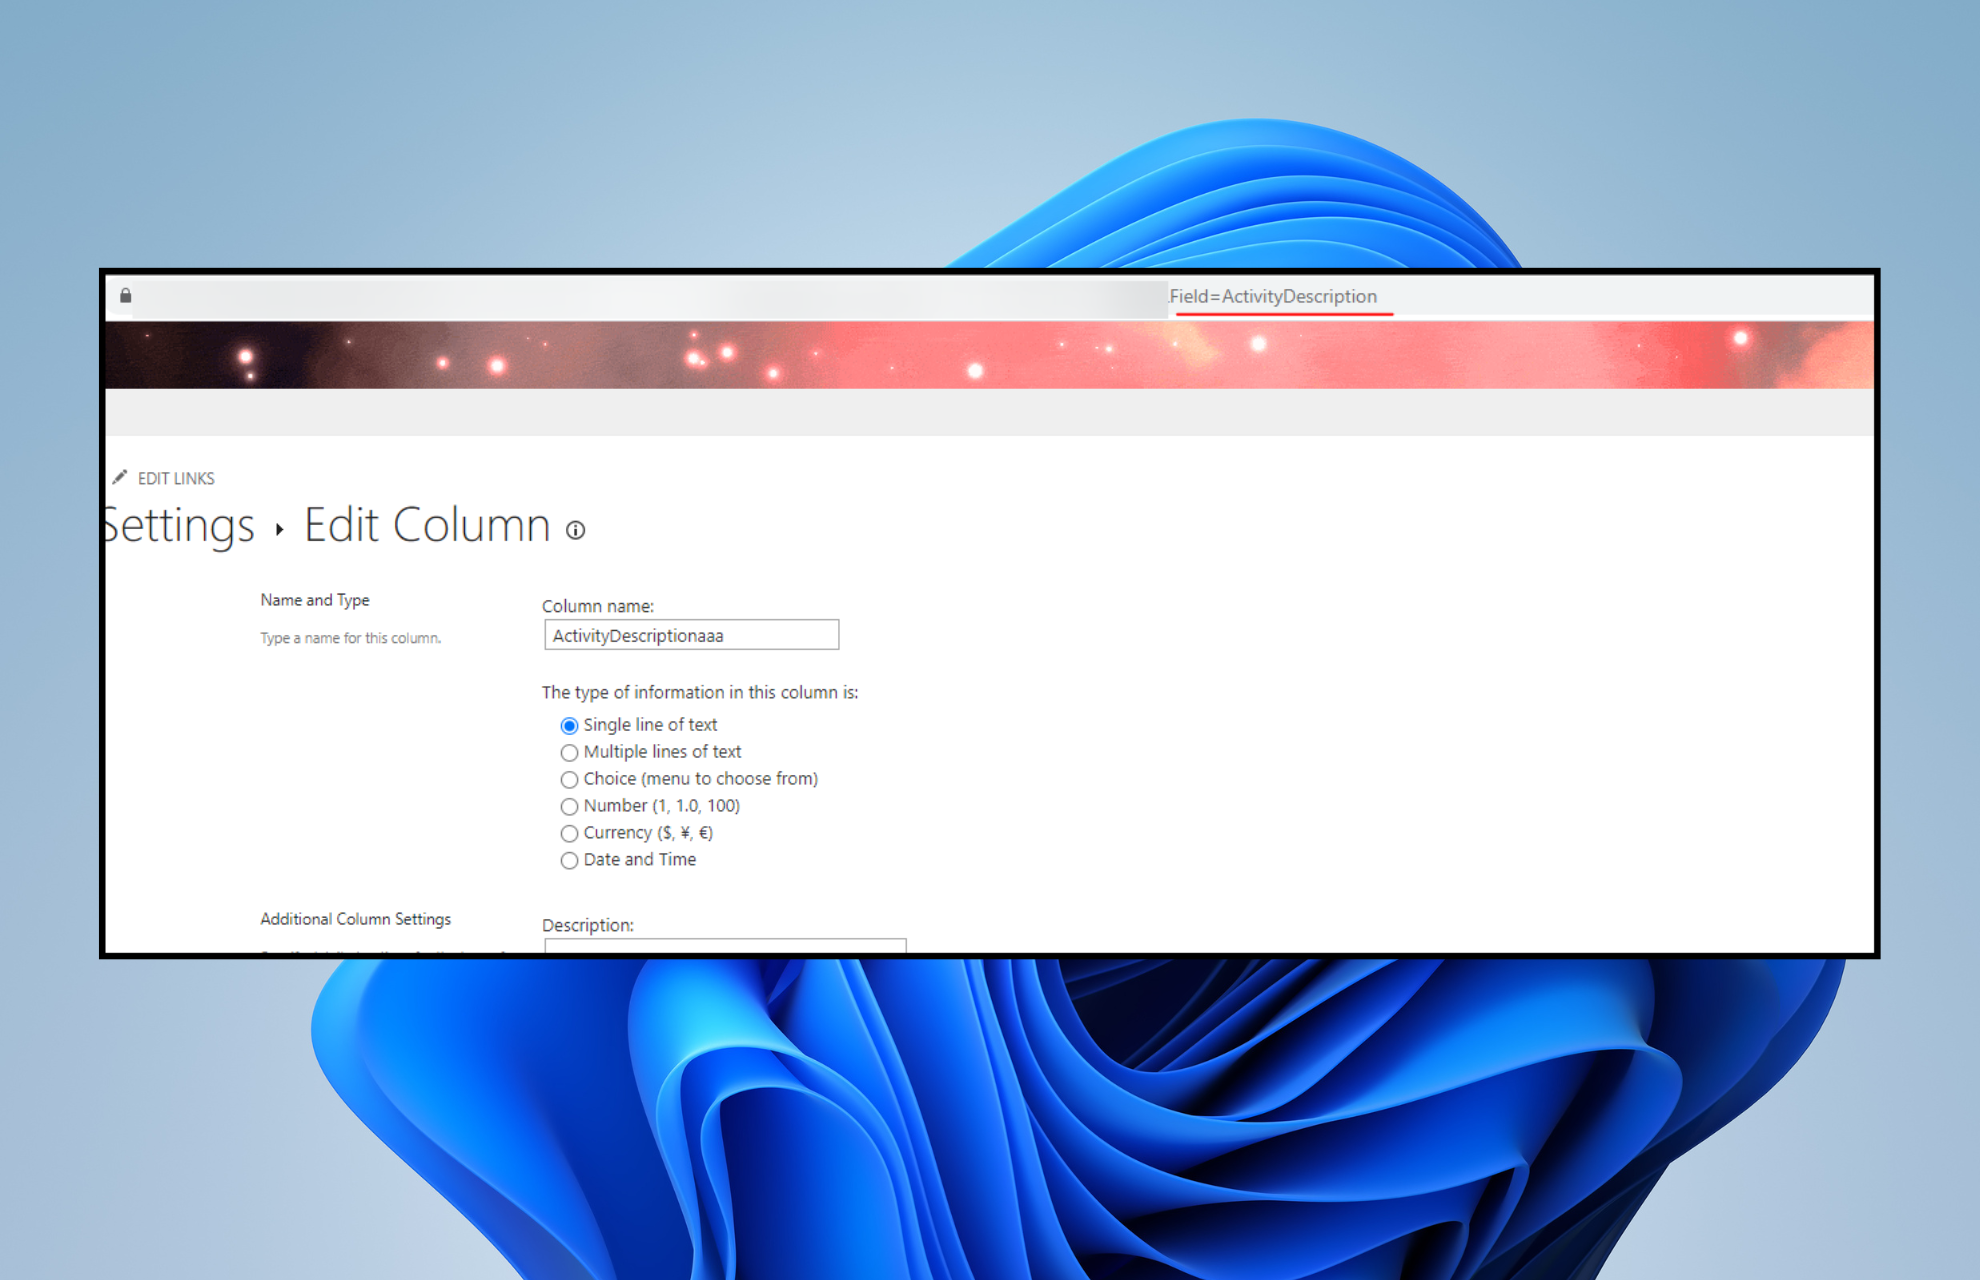Choose the Date and Time type
The height and width of the screenshot is (1280, 1980).
569,860
